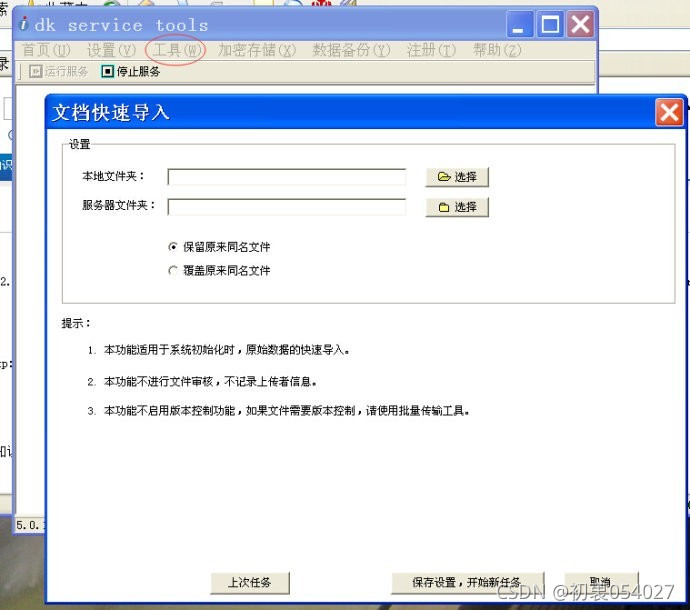This screenshot has height=610, width=690.
Task: Open the 注册(T) menu
Action: click(431, 50)
